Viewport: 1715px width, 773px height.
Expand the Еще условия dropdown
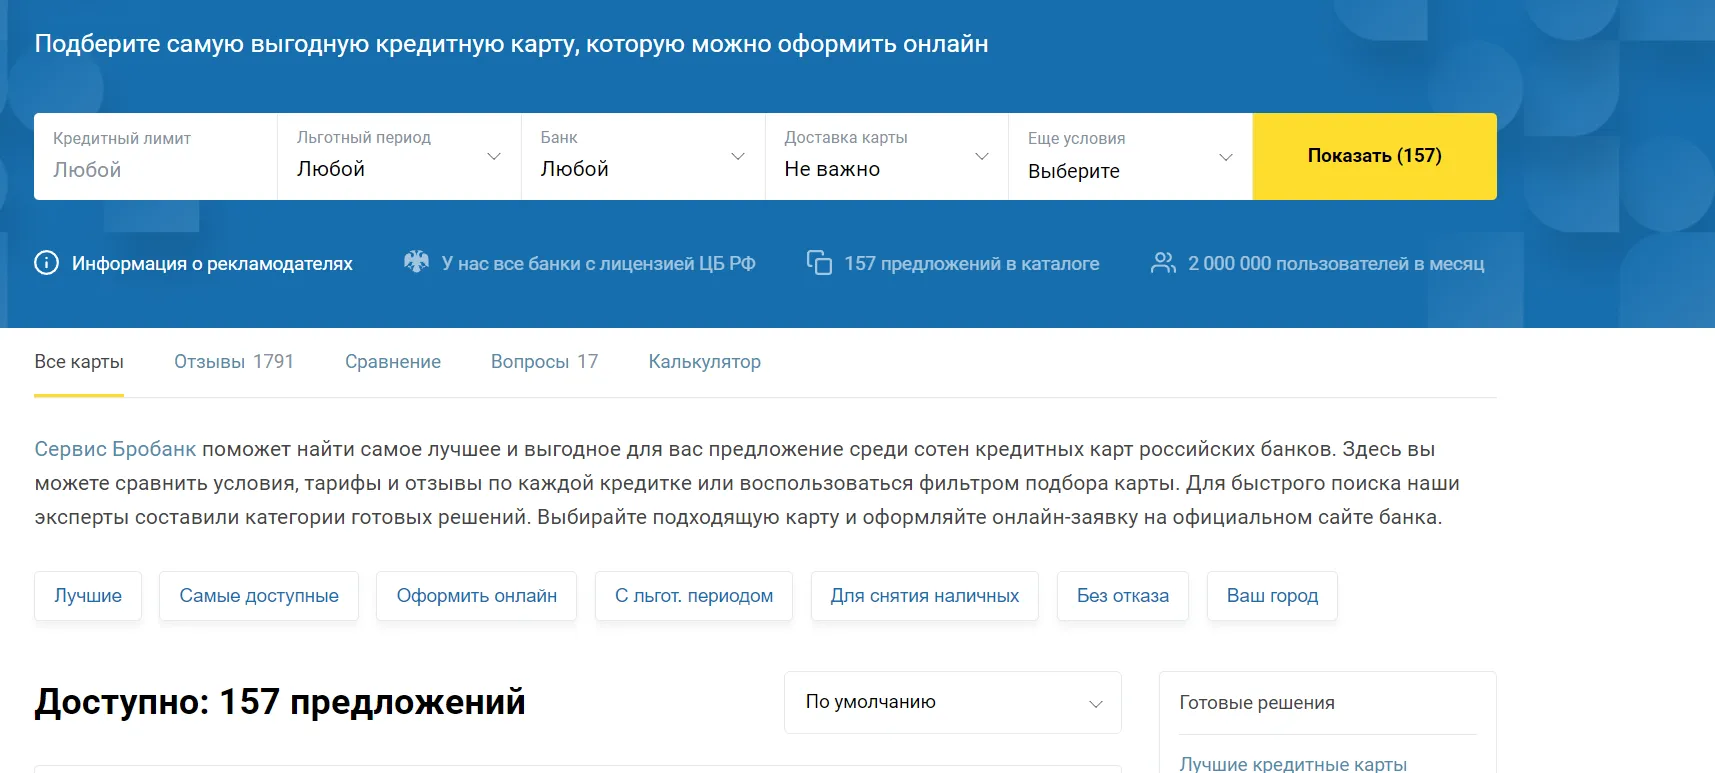(x=1130, y=157)
